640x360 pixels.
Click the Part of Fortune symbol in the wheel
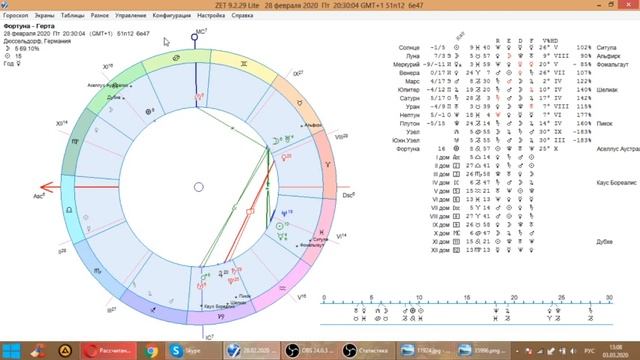149,111
